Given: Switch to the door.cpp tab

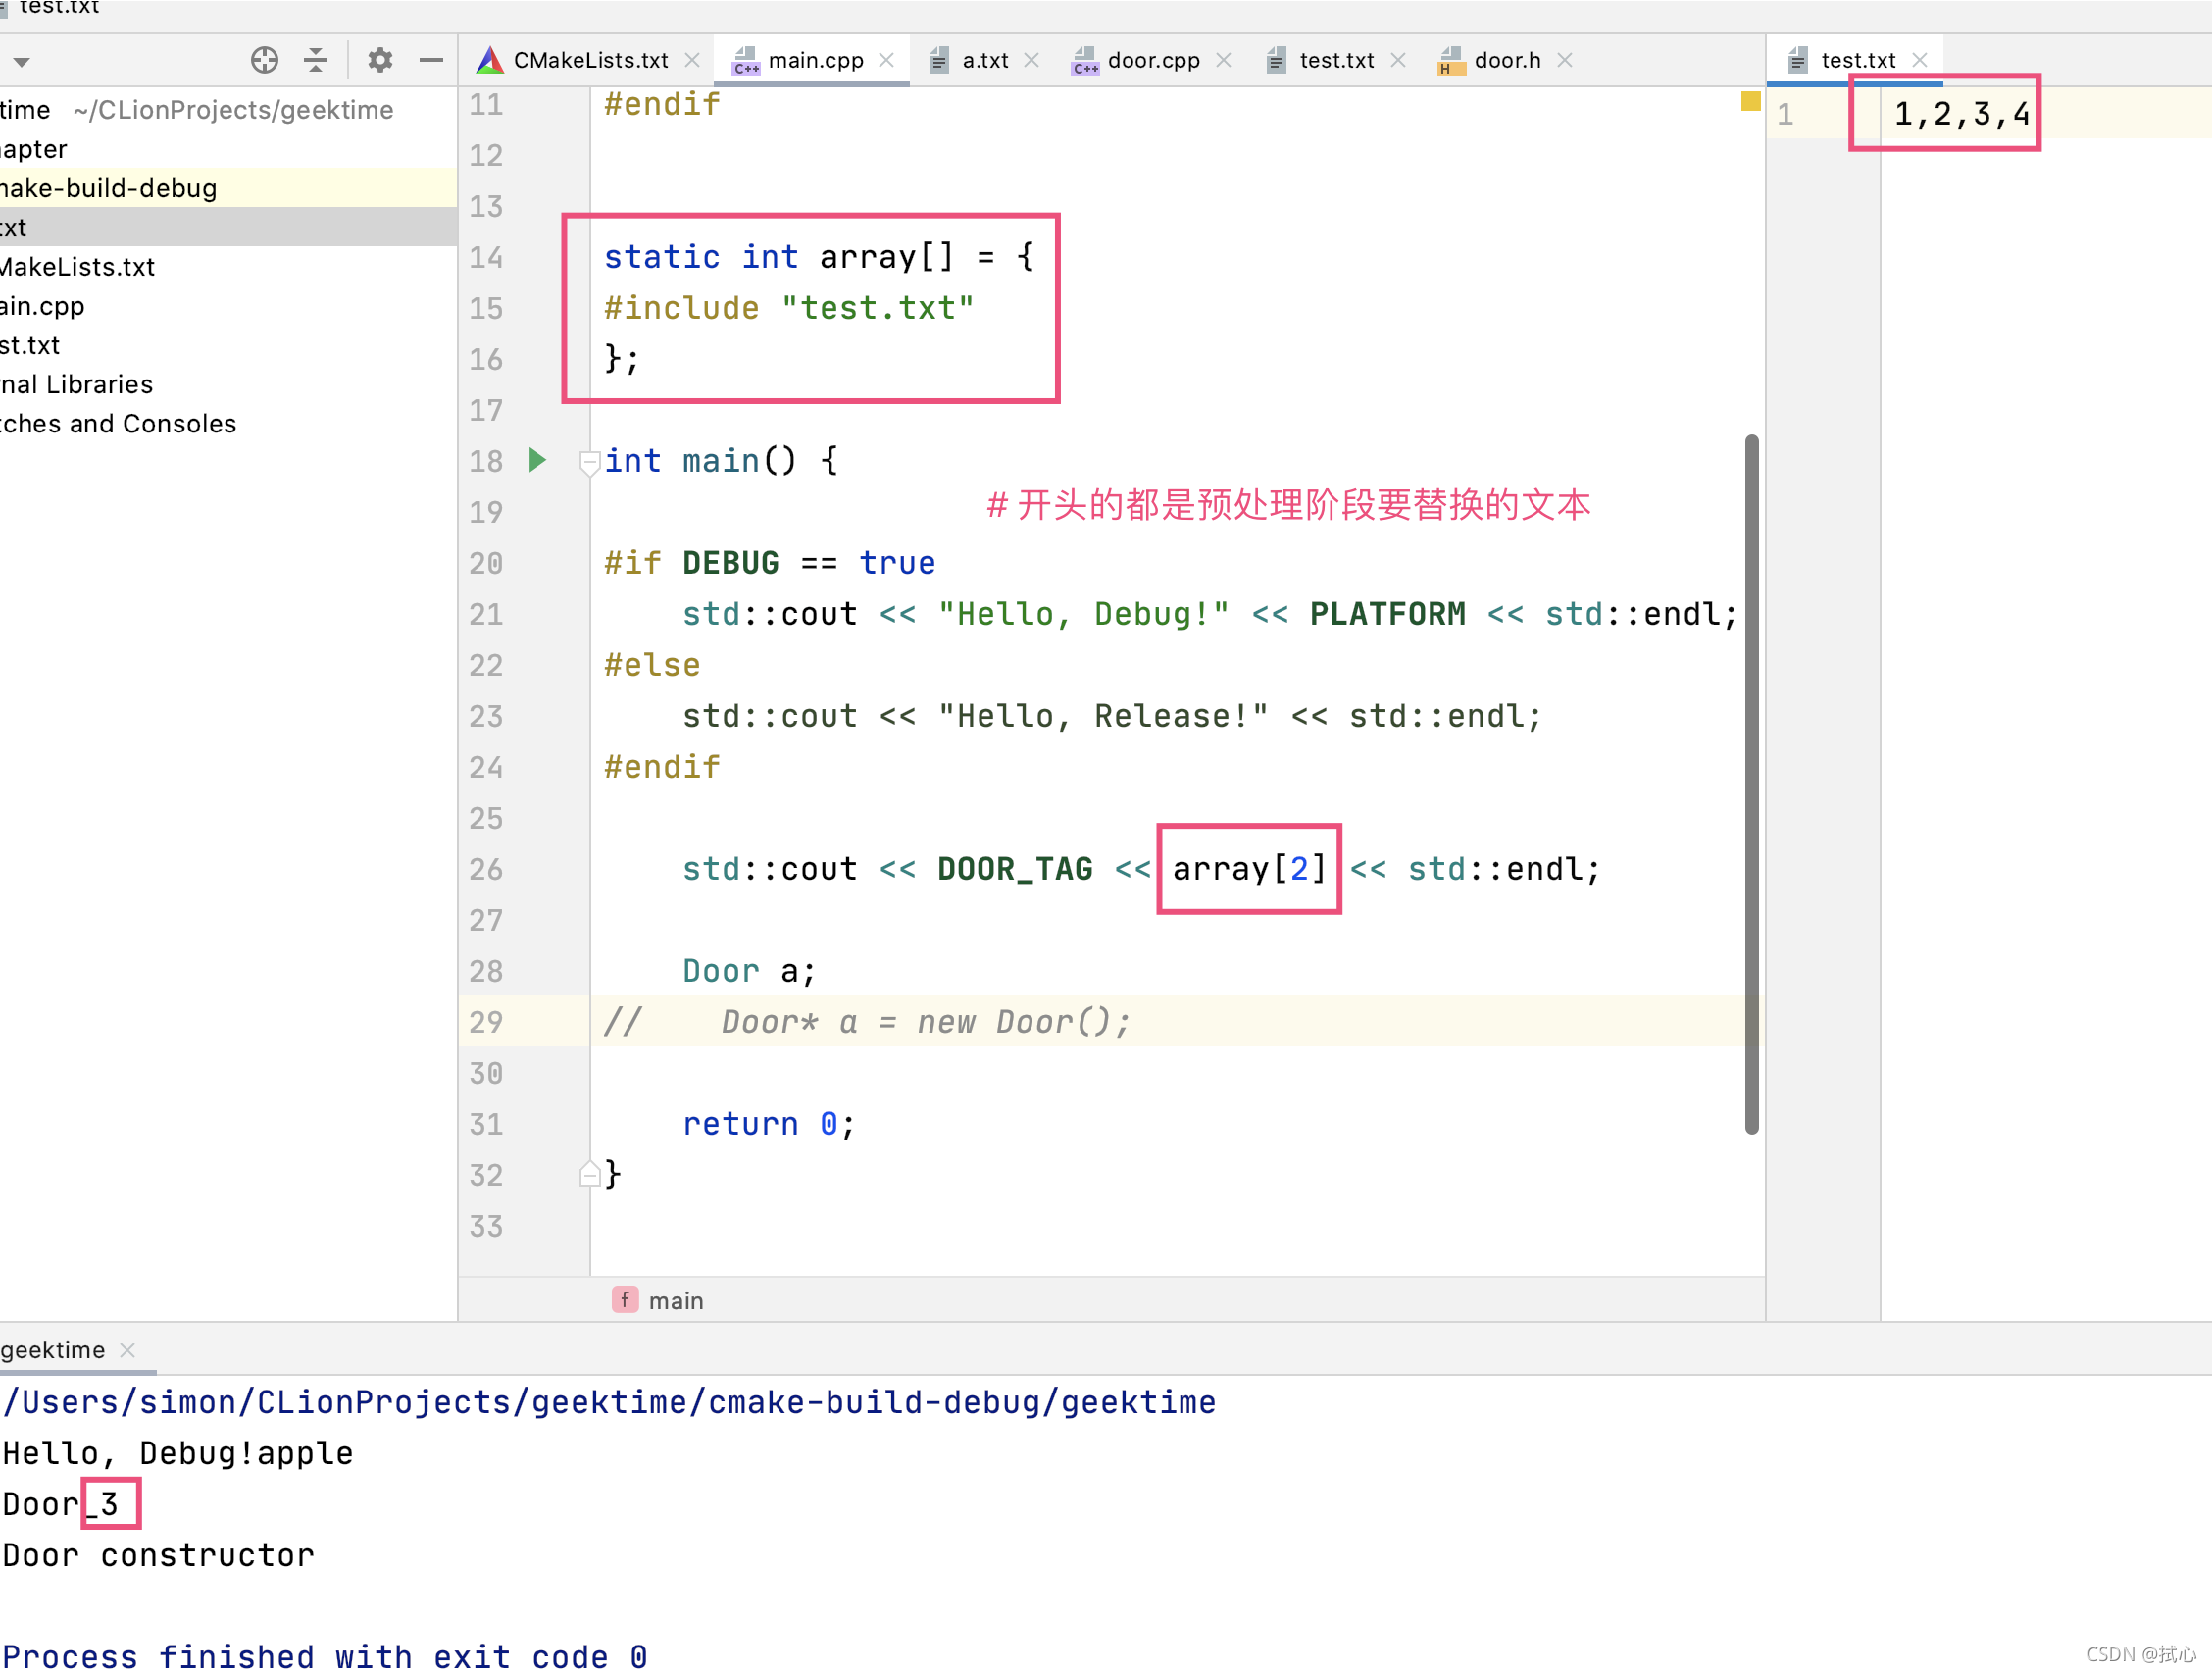Looking at the screenshot, I should [x=1153, y=60].
